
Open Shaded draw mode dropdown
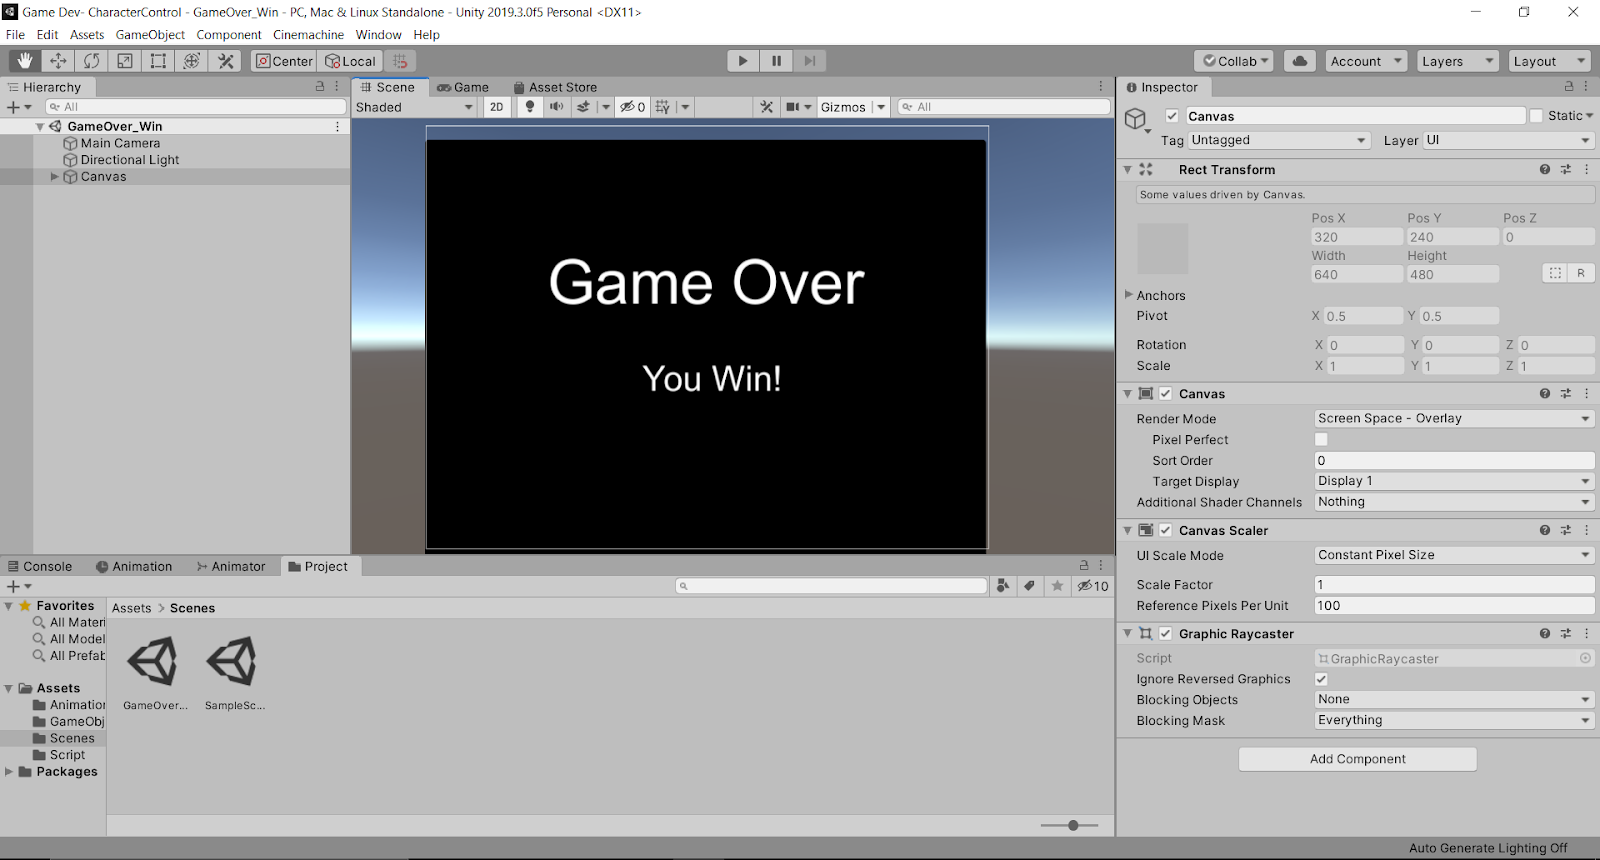point(415,107)
